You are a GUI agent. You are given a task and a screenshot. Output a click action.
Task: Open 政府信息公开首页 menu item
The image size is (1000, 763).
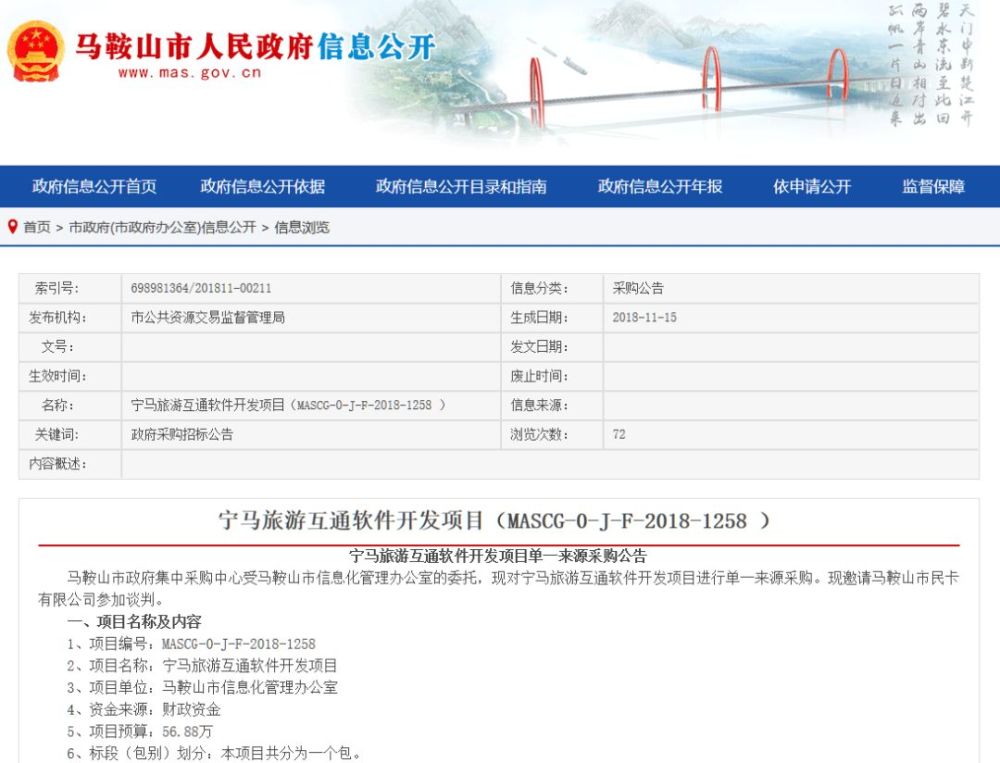click(94, 186)
